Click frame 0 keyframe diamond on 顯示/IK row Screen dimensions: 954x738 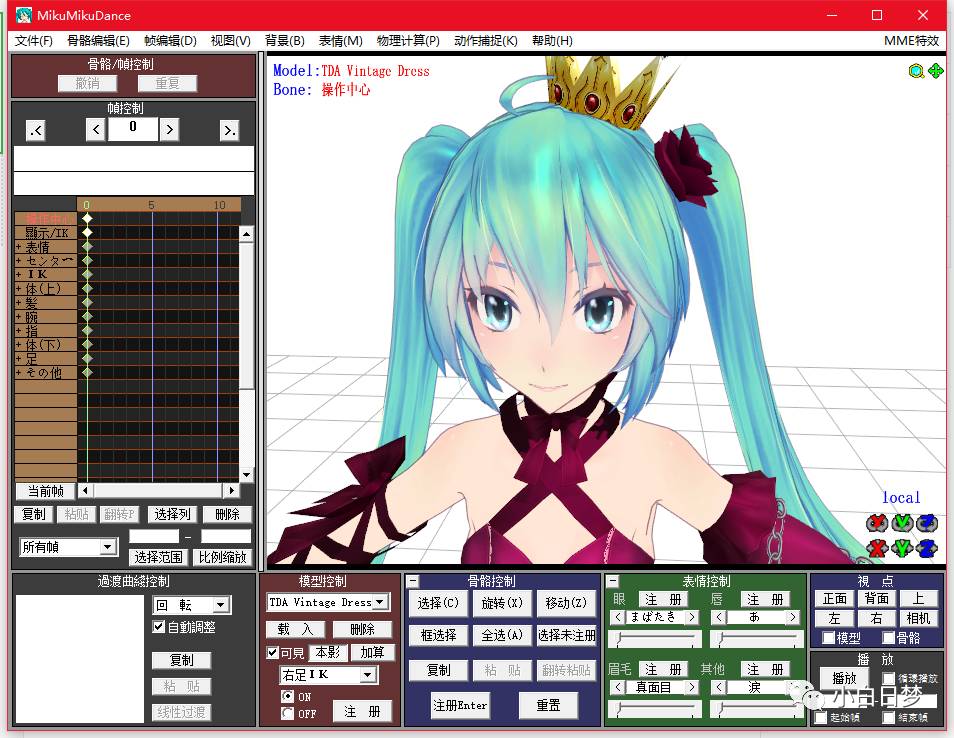(88, 232)
